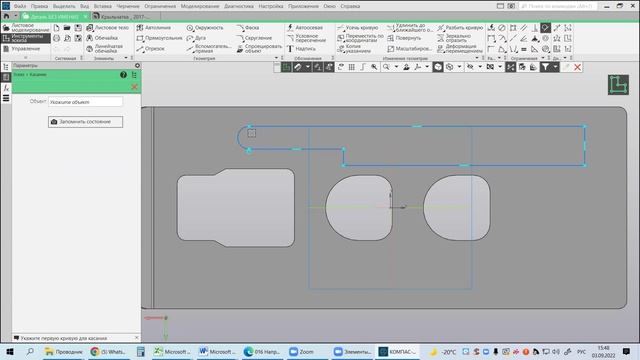Select the Окружность circle tool
The height and width of the screenshot is (360, 640).
pos(205,27)
